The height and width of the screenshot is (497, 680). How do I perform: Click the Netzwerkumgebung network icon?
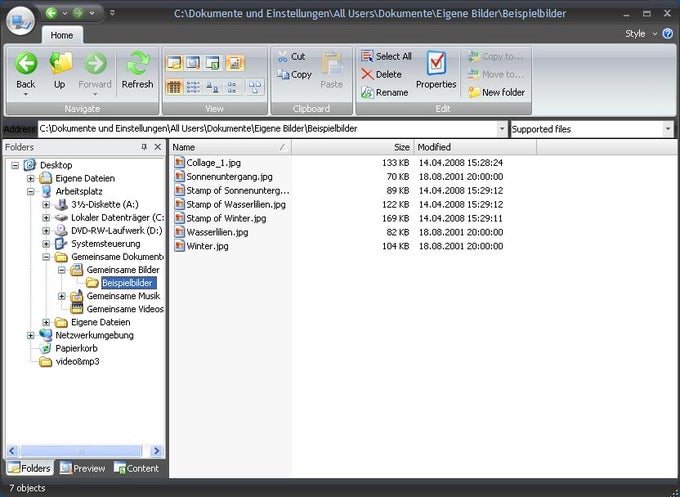(x=45, y=335)
